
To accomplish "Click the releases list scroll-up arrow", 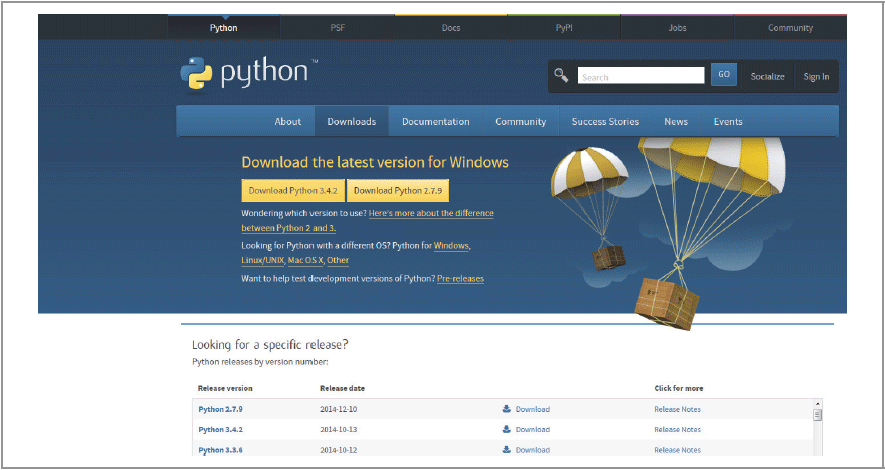I will [817, 404].
